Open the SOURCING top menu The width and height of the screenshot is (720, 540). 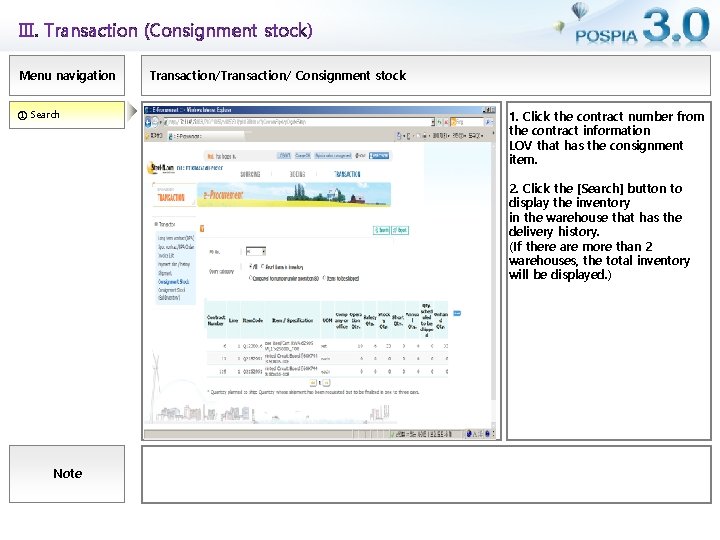click(x=250, y=174)
